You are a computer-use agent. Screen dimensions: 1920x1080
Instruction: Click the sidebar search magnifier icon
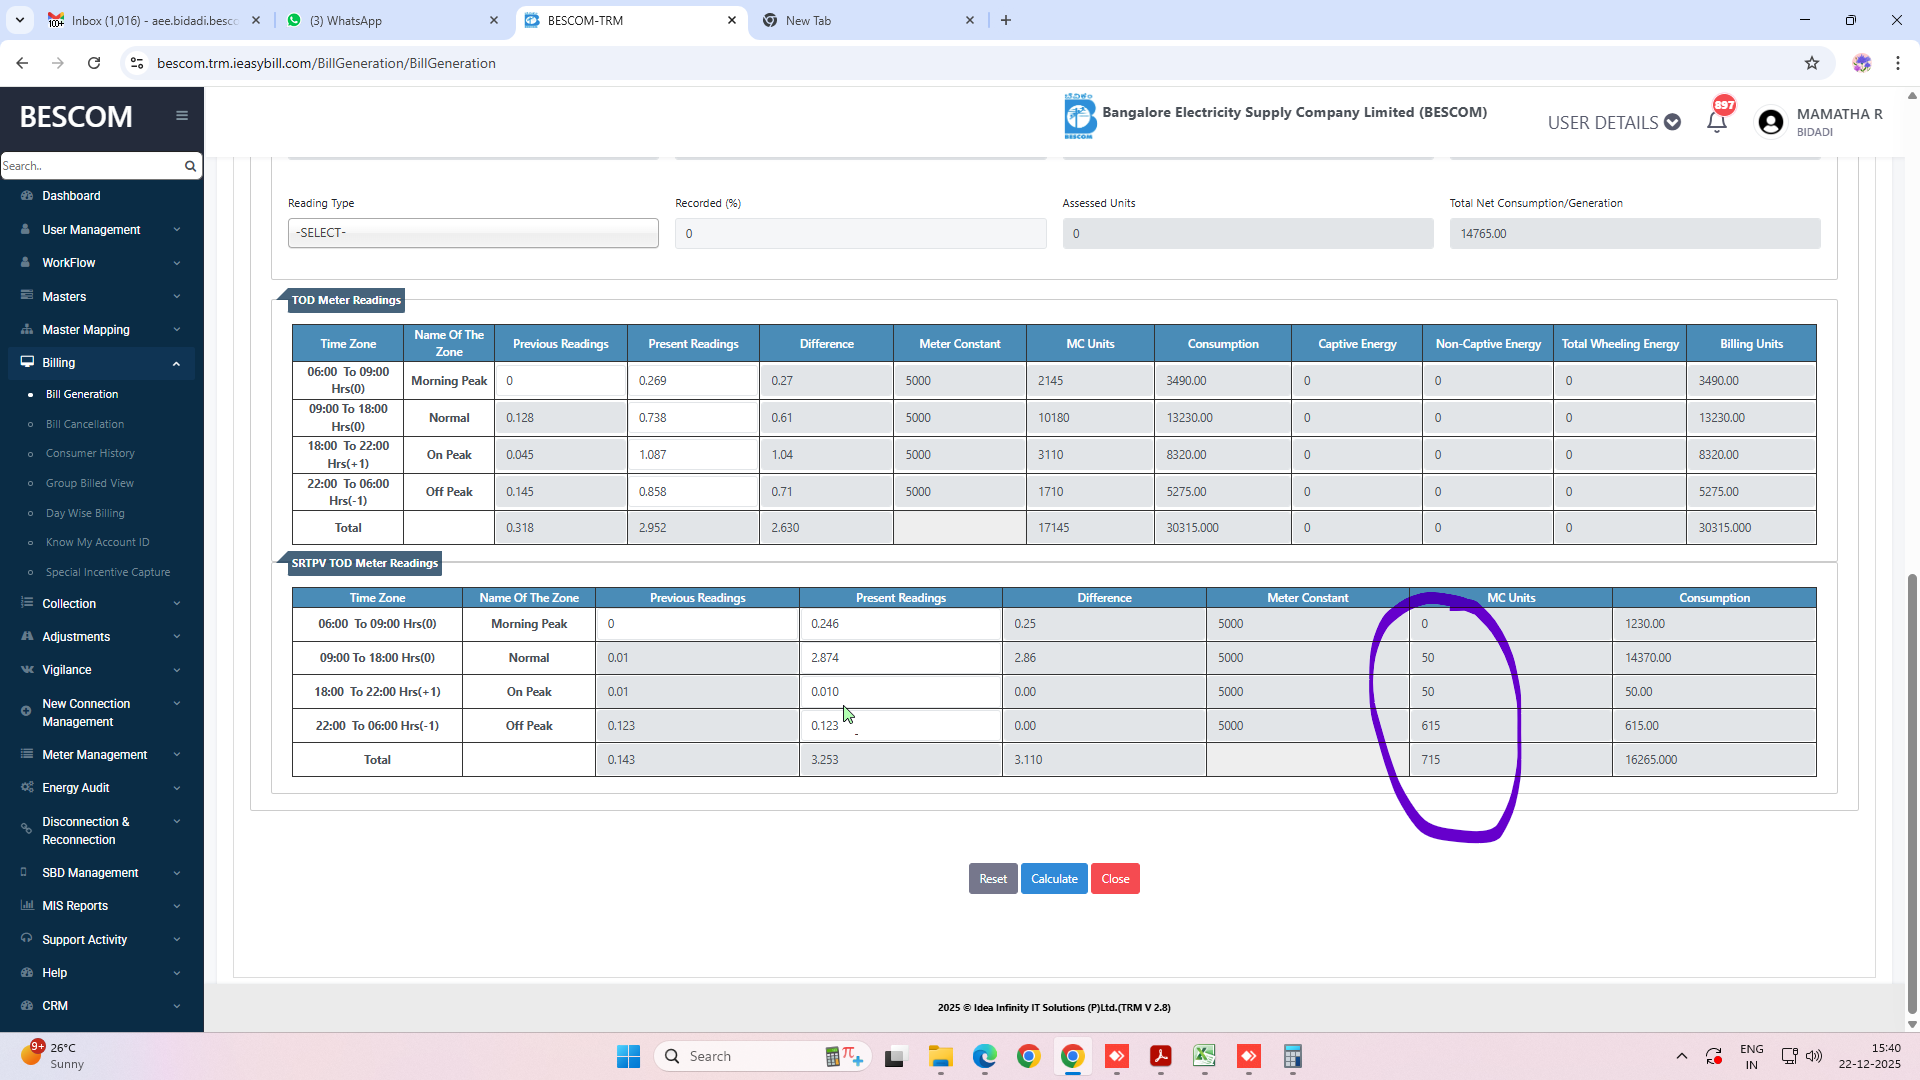[190, 166]
